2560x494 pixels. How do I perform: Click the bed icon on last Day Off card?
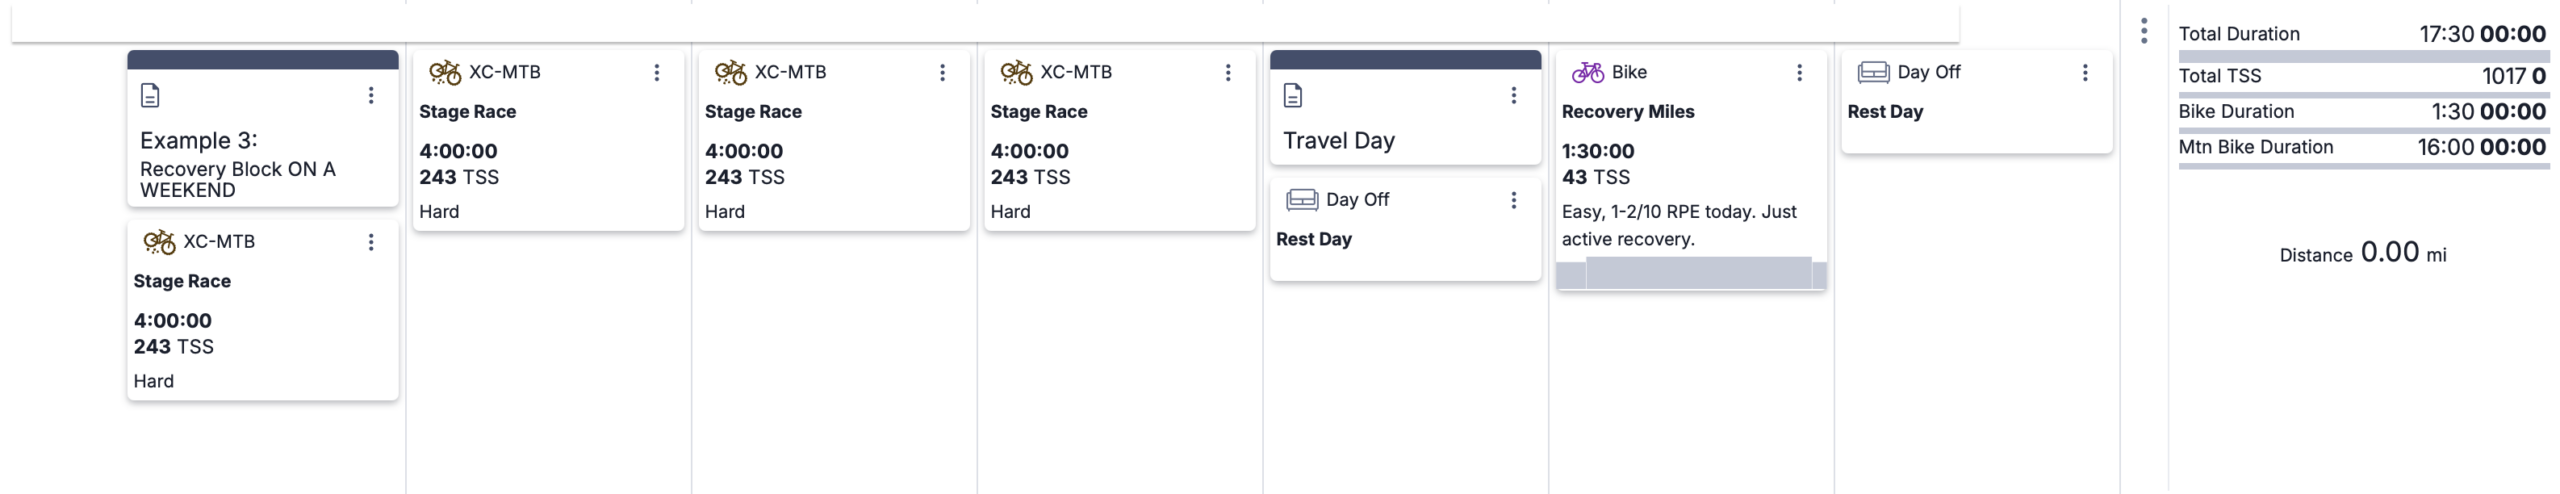tap(1873, 72)
